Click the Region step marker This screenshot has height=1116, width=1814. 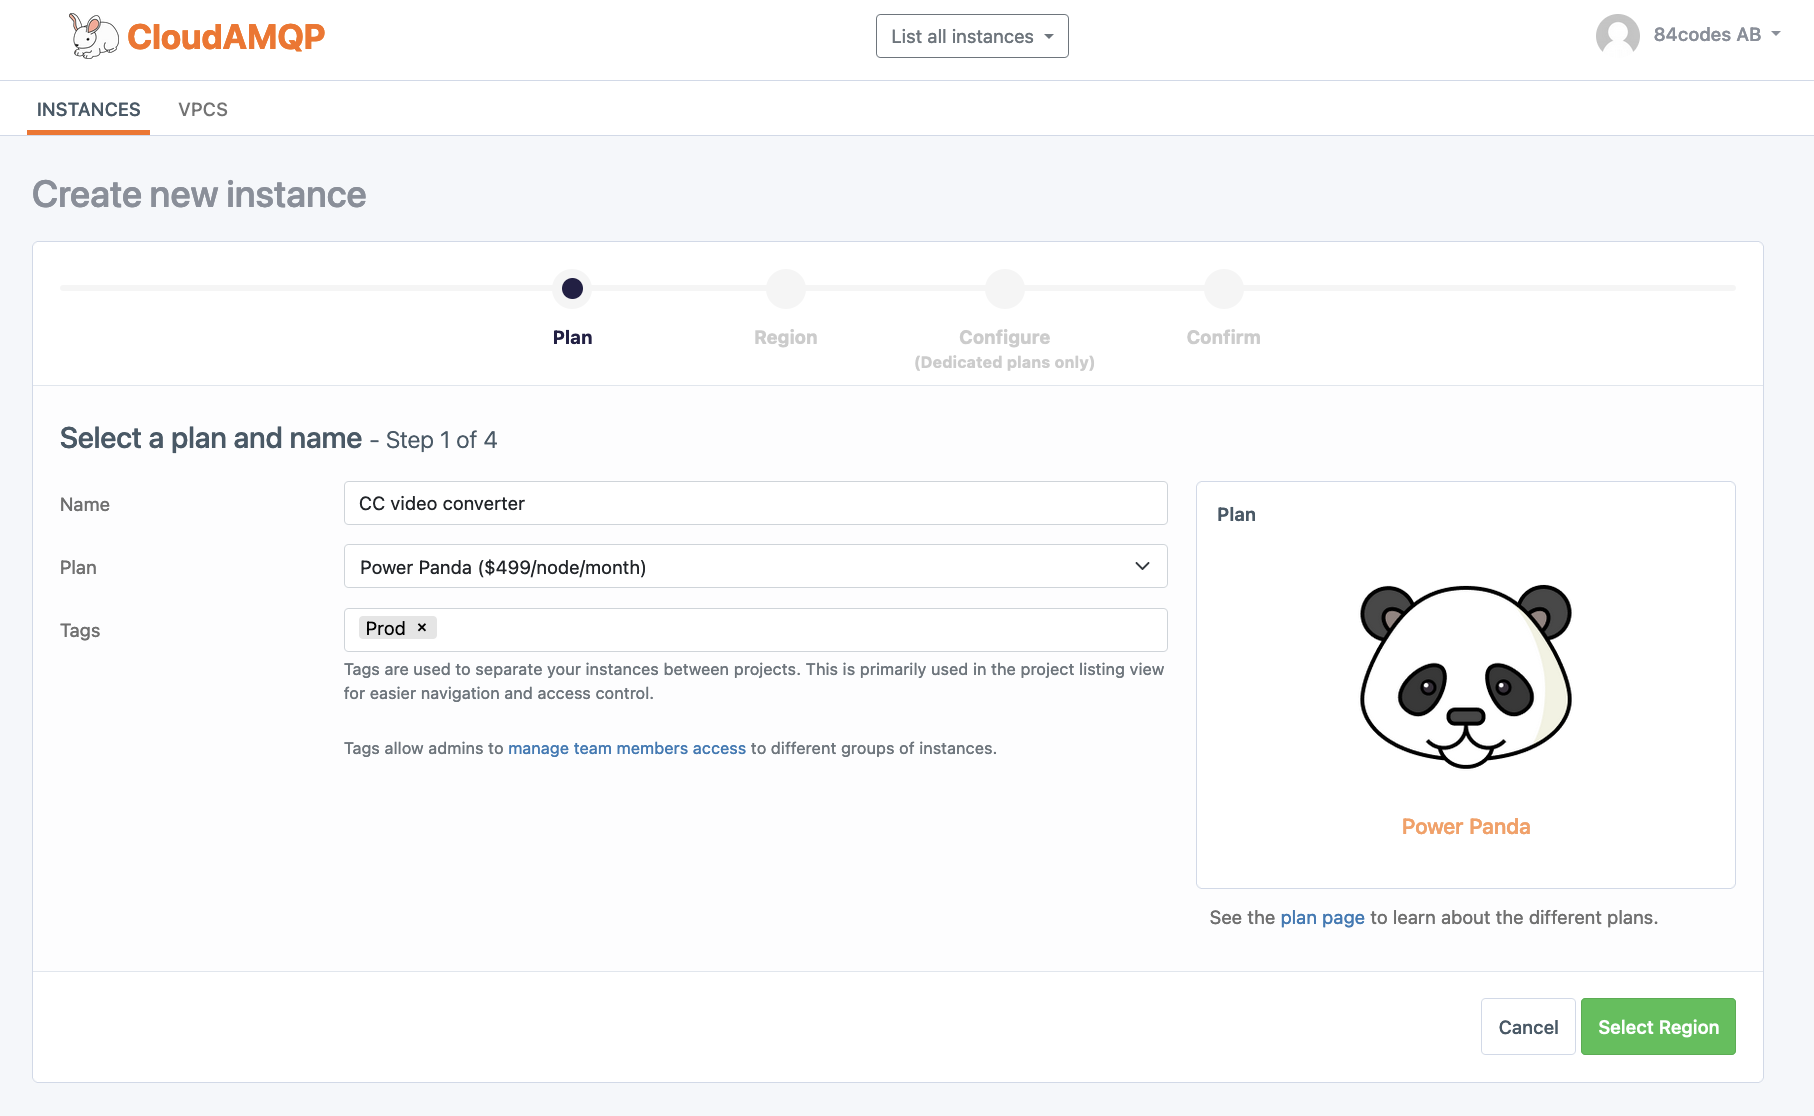tap(786, 289)
